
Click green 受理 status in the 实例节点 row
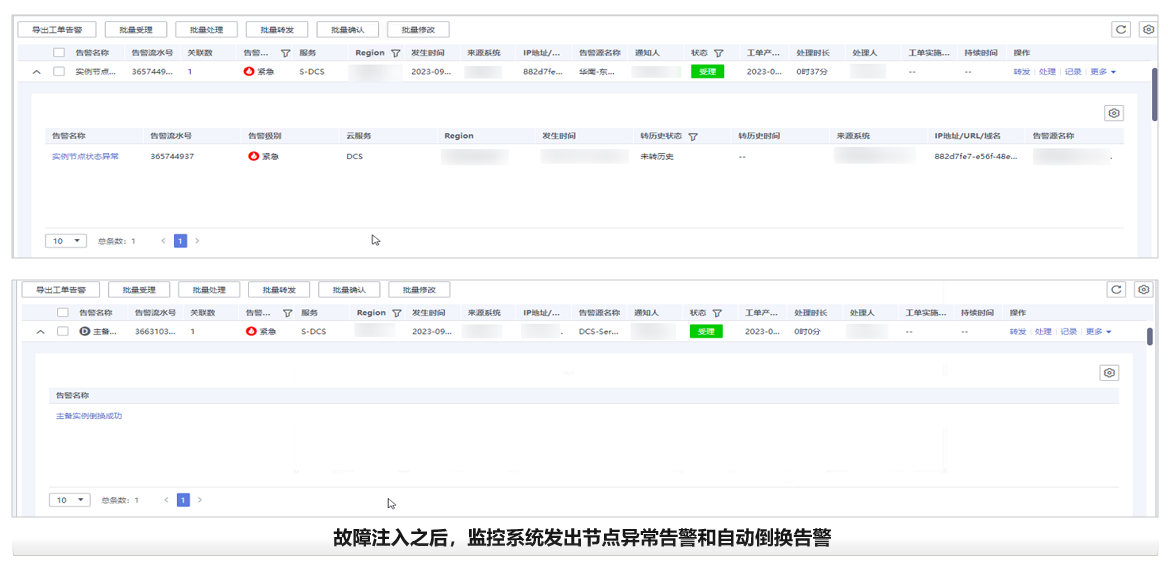(708, 72)
